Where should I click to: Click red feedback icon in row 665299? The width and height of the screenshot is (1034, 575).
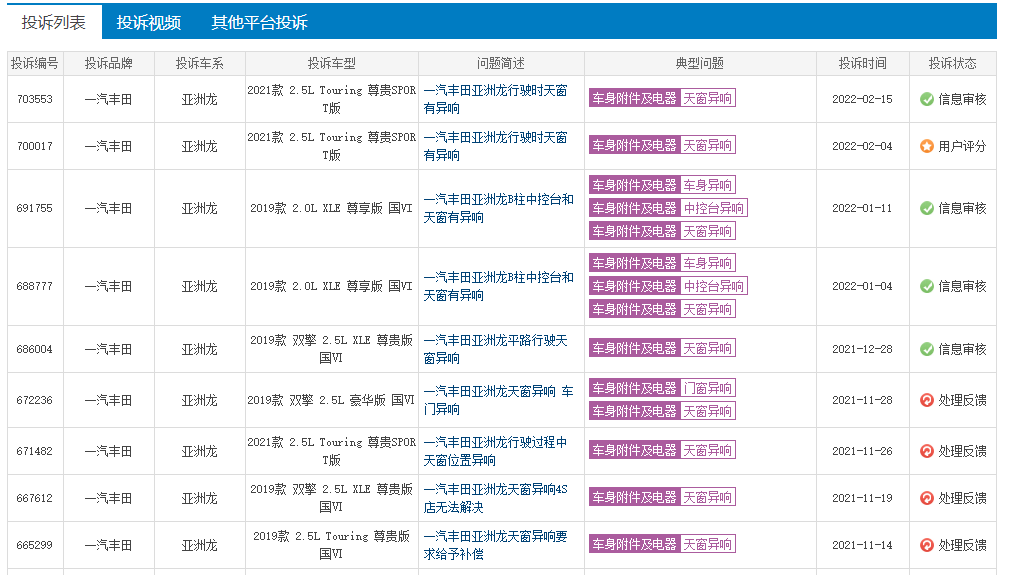pos(927,545)
